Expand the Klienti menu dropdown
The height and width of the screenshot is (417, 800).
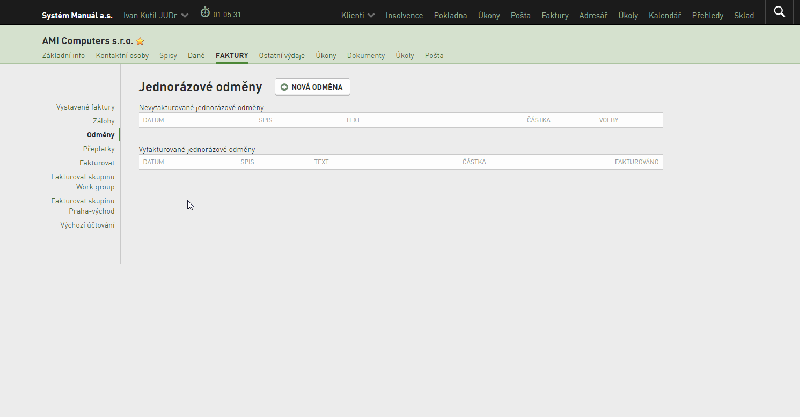point(358,15)
